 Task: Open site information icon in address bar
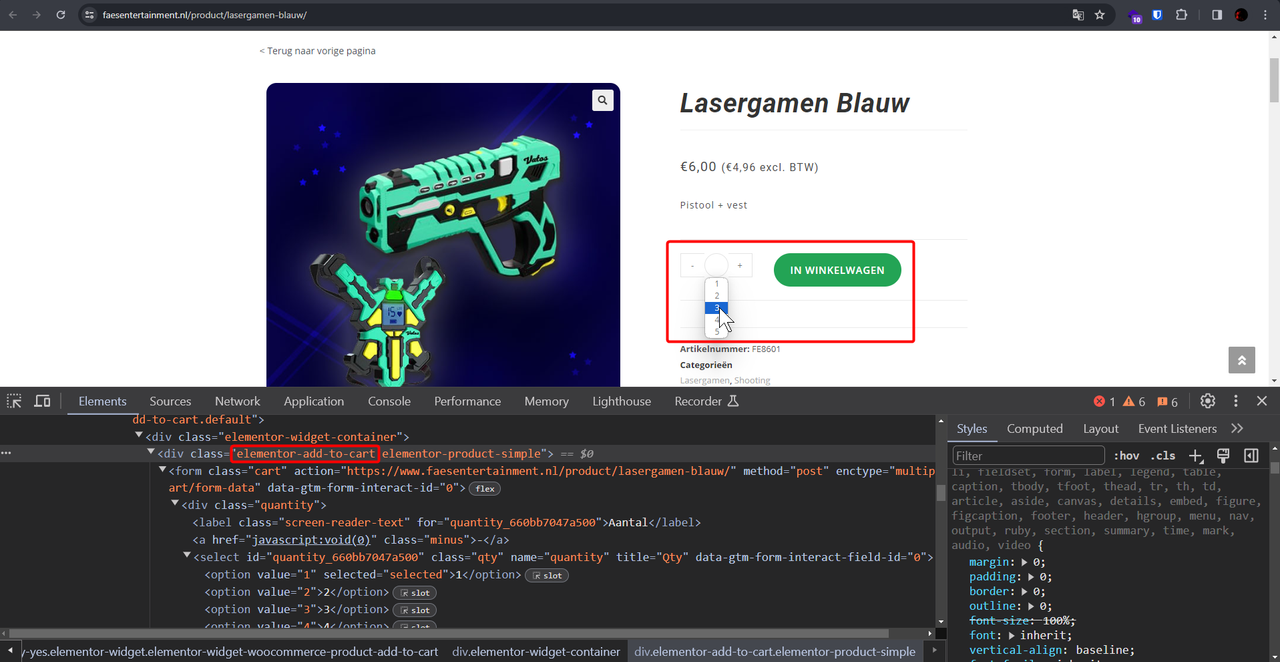(89, 15)
